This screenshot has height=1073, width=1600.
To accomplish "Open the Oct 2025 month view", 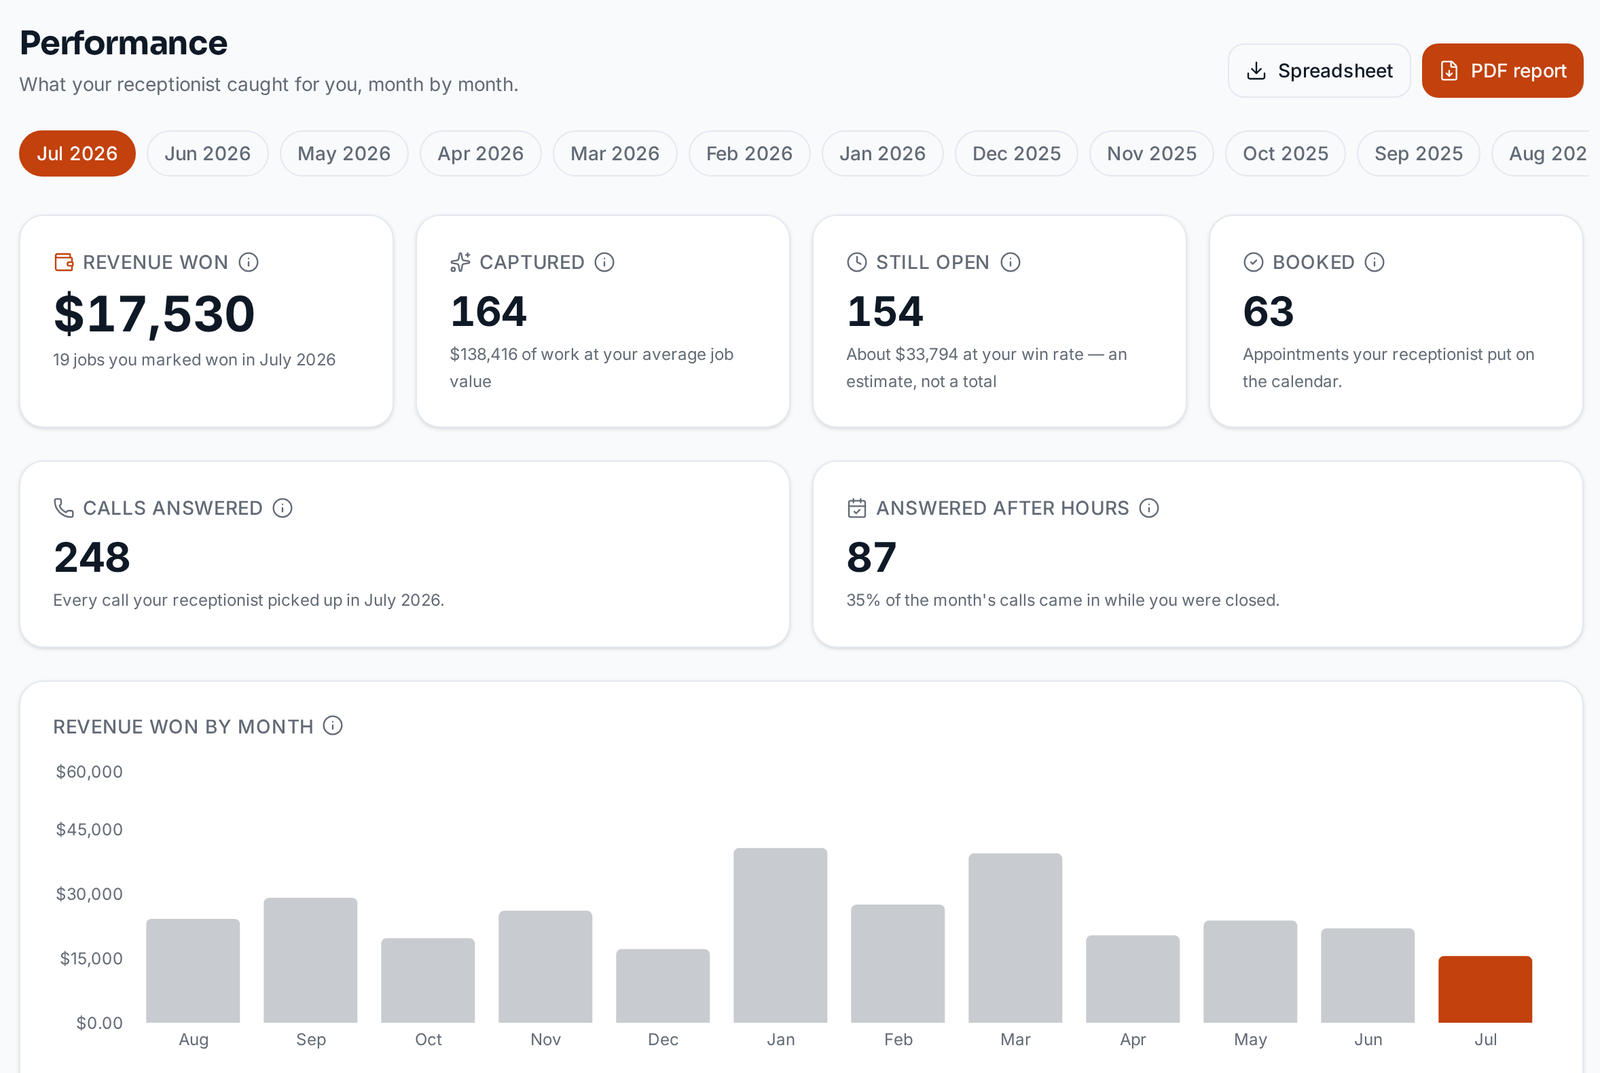I will (x=1286, y=154).
